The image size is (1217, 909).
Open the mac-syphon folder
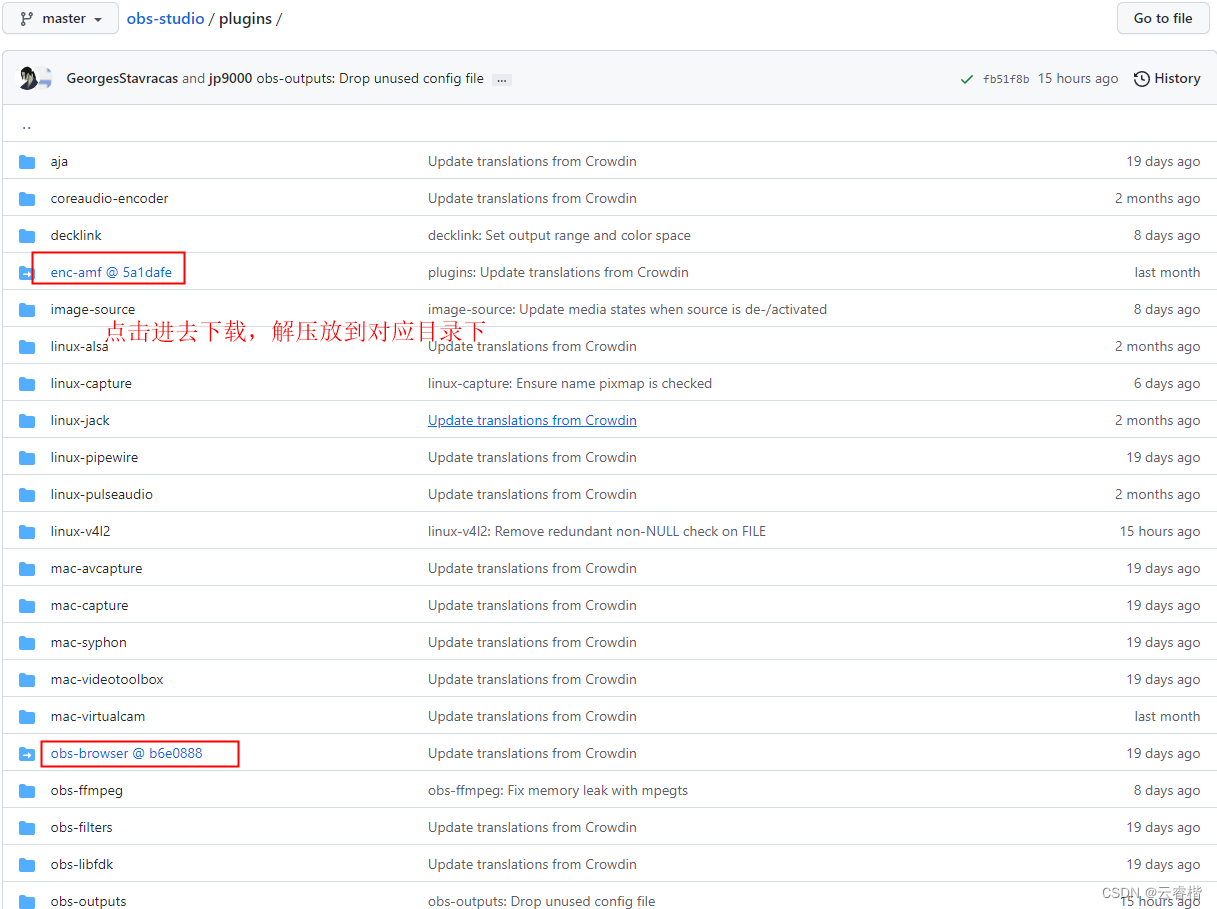click(88, 643)
